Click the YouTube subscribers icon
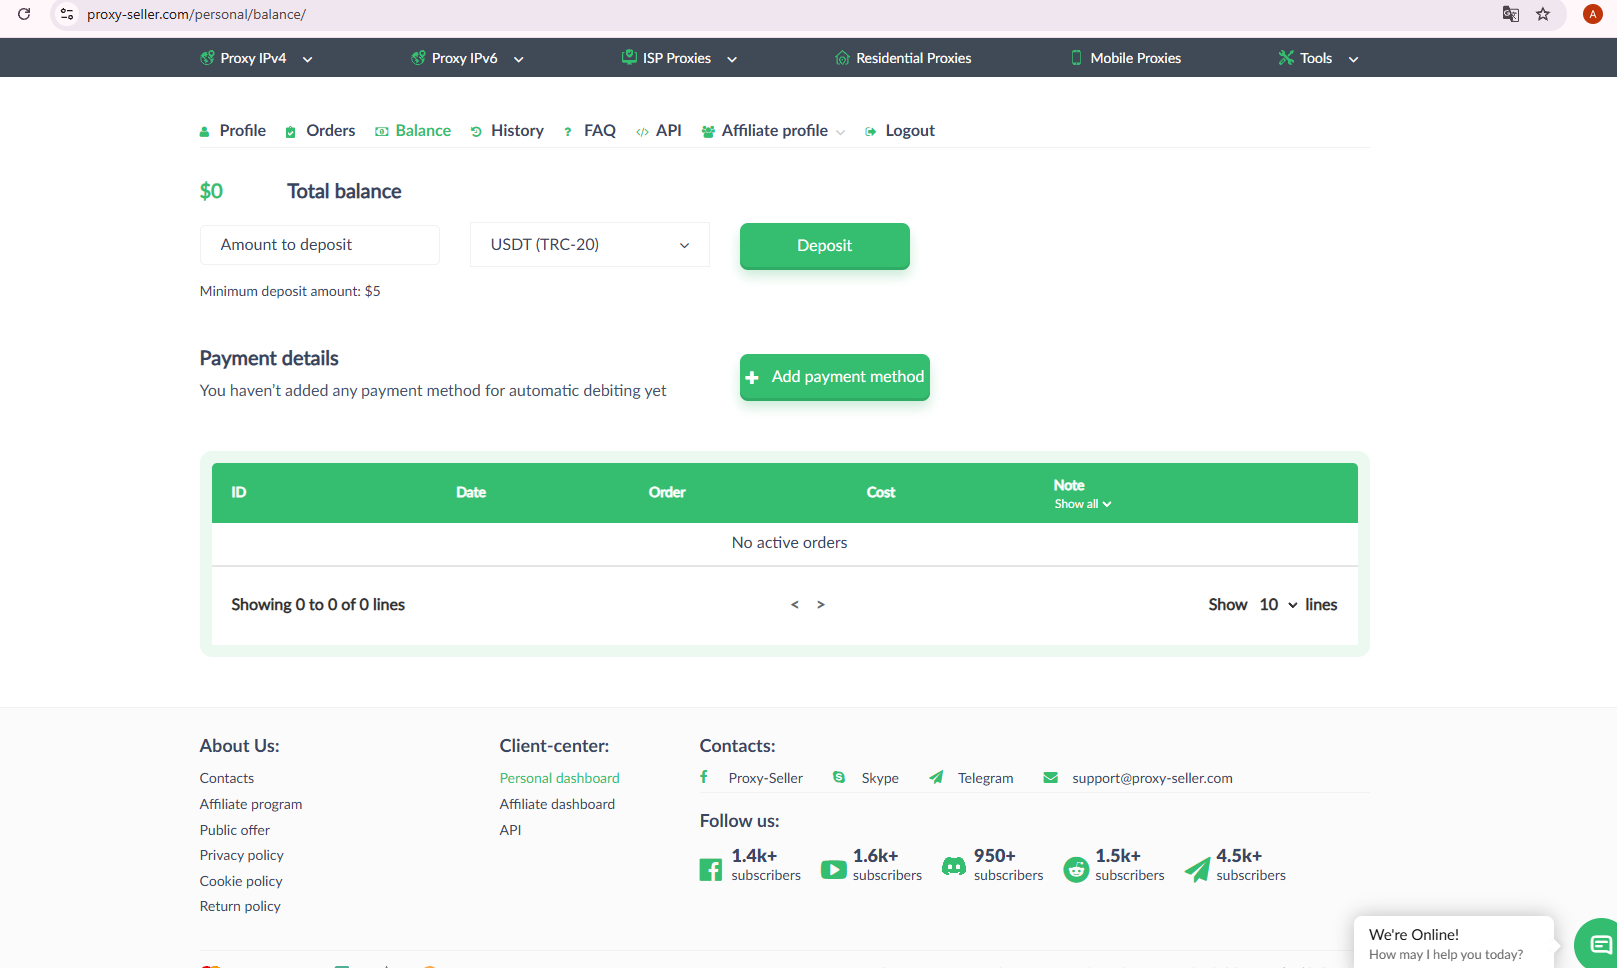 (833, 869)
